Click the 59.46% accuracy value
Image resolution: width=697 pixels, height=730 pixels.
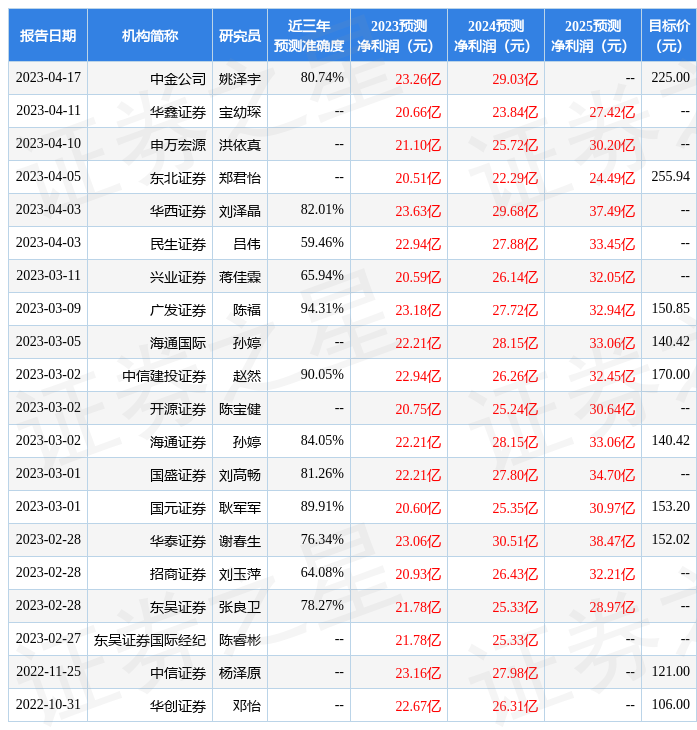[322, 243]
